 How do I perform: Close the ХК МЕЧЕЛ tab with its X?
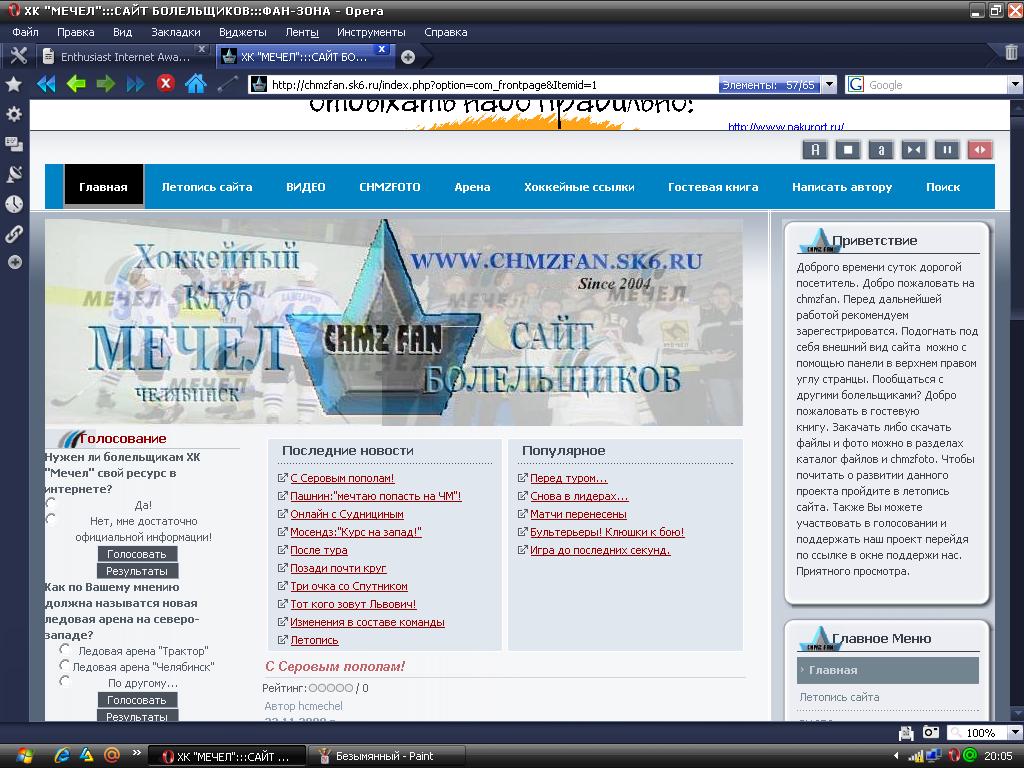tap(382, 49)
